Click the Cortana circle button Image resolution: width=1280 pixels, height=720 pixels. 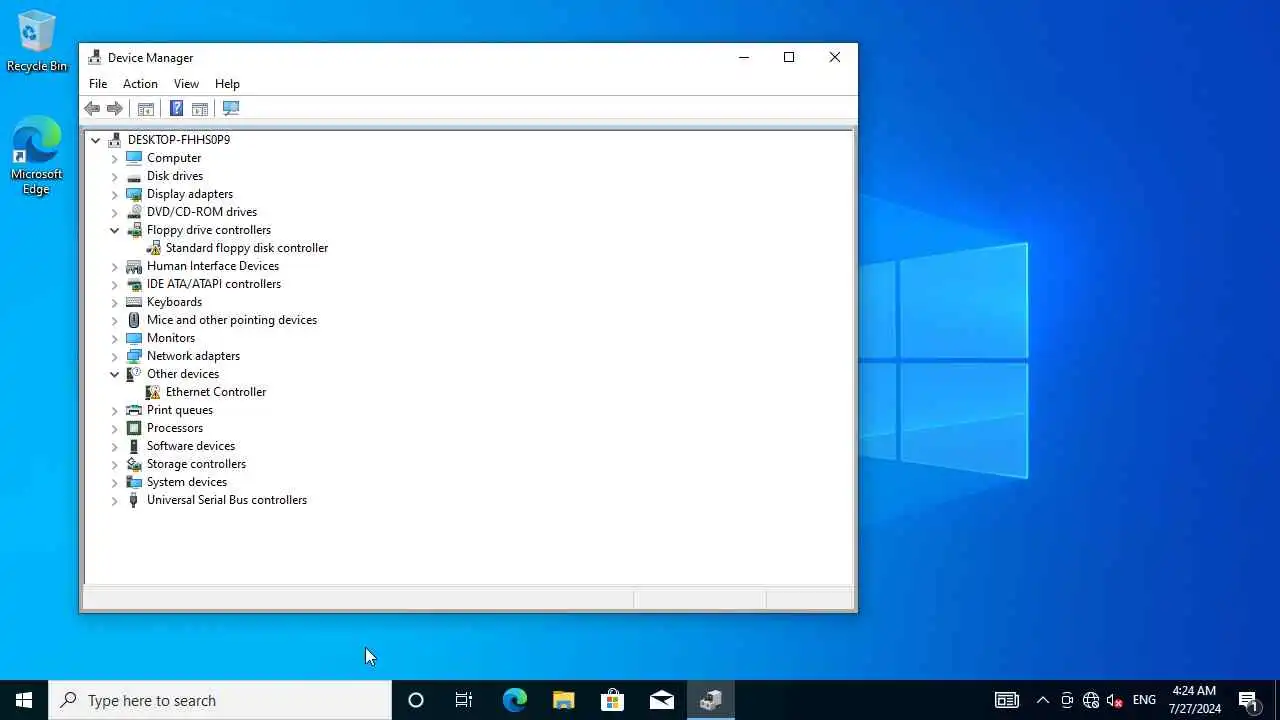[x=416, y=700]
